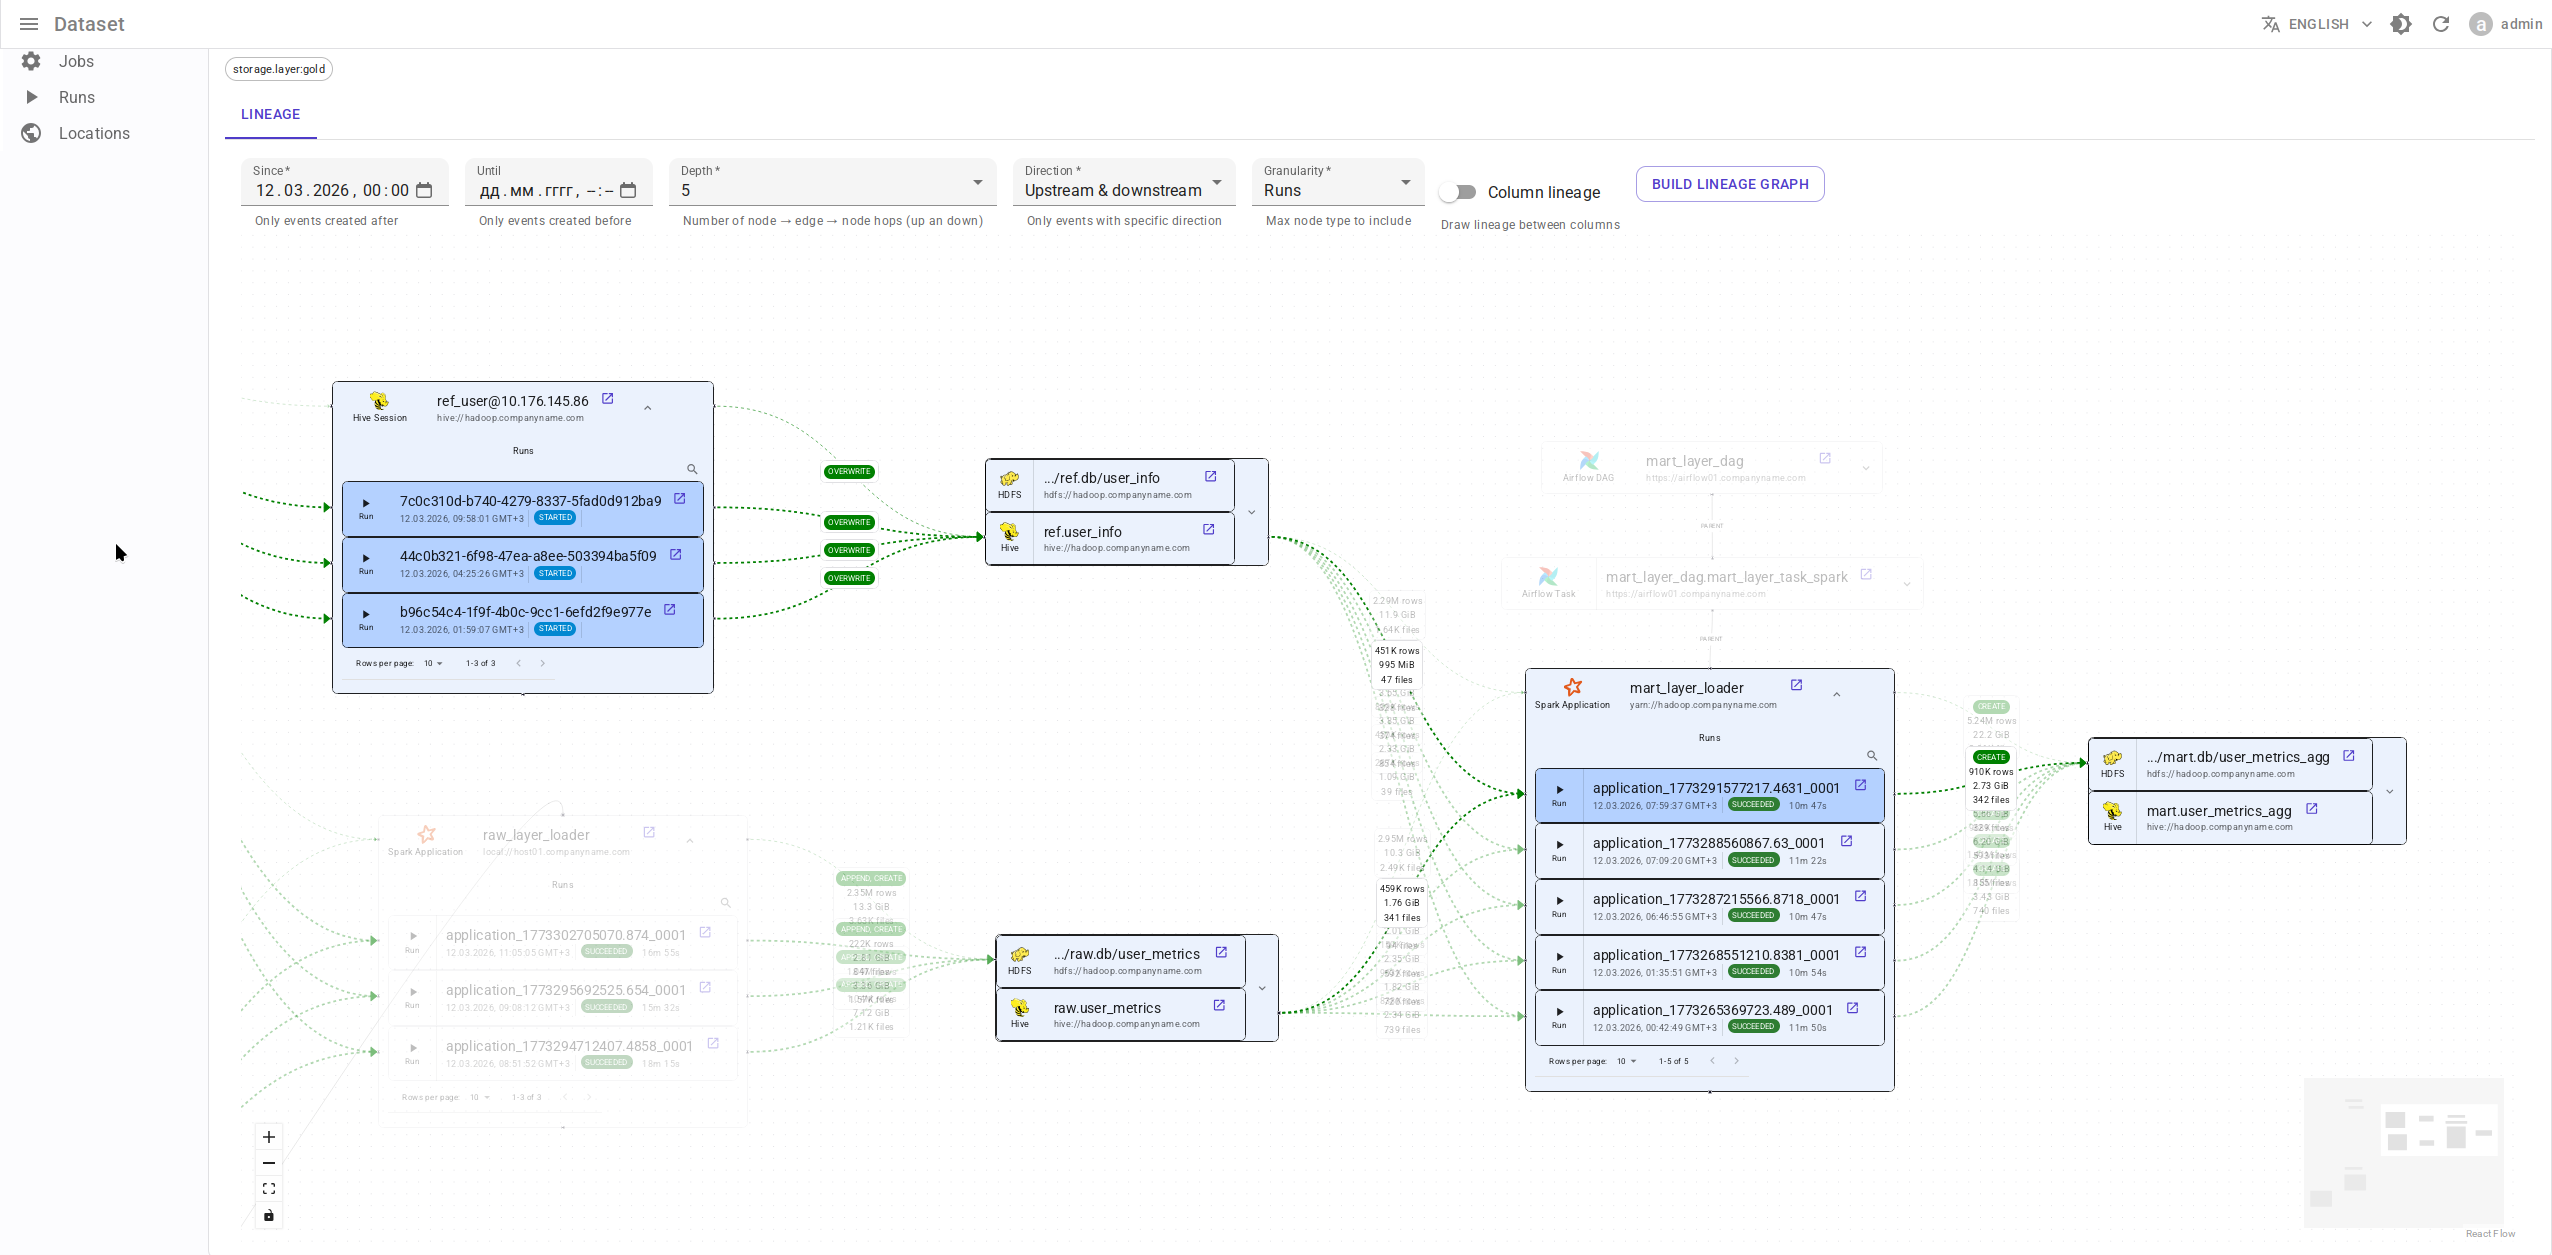
Task: Open rows per page in ref_user node
Action: coord(433,663)
